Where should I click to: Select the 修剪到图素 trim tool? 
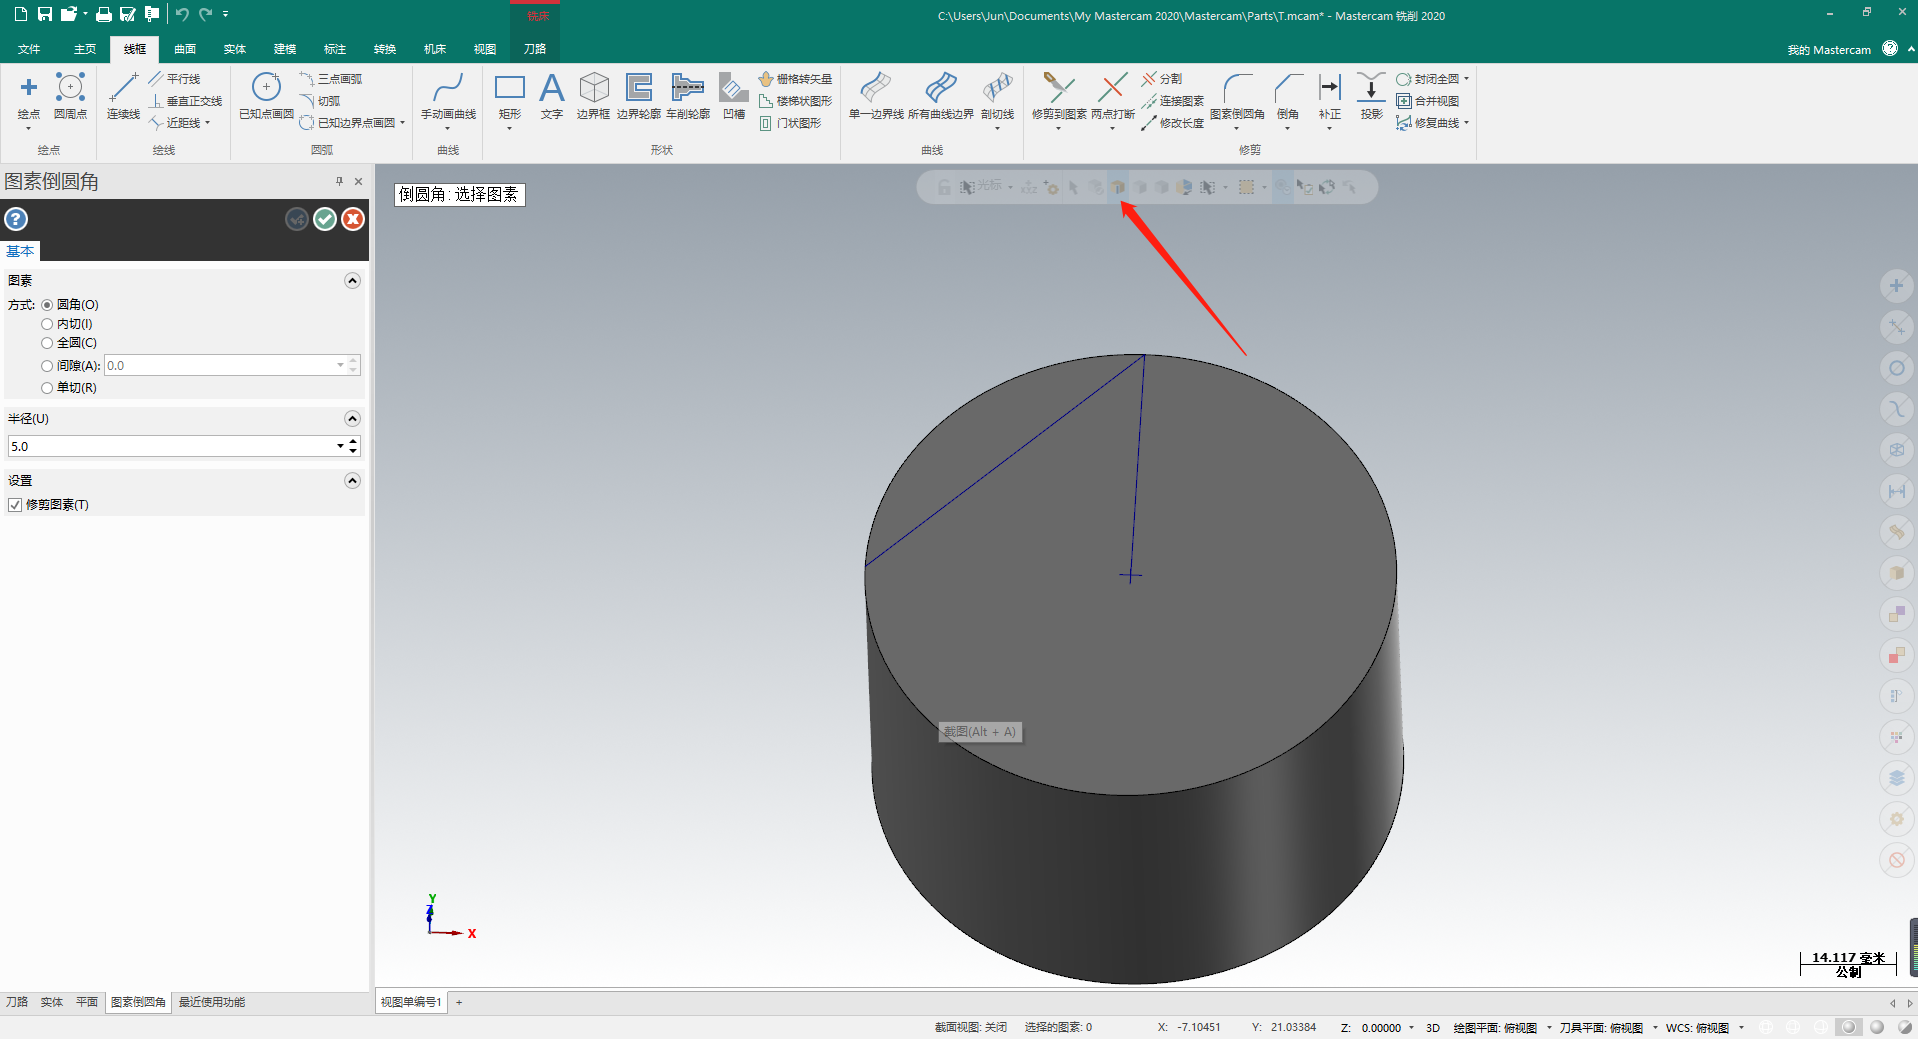1059,97
